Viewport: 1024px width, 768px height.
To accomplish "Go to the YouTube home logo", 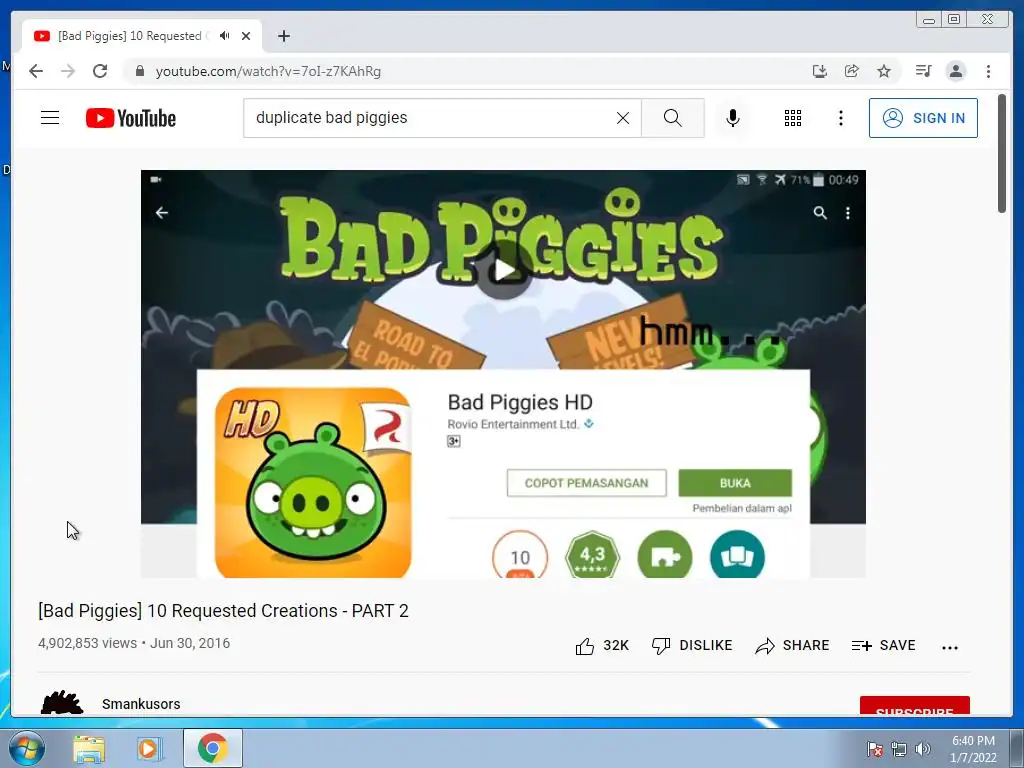I will point(131,118).
